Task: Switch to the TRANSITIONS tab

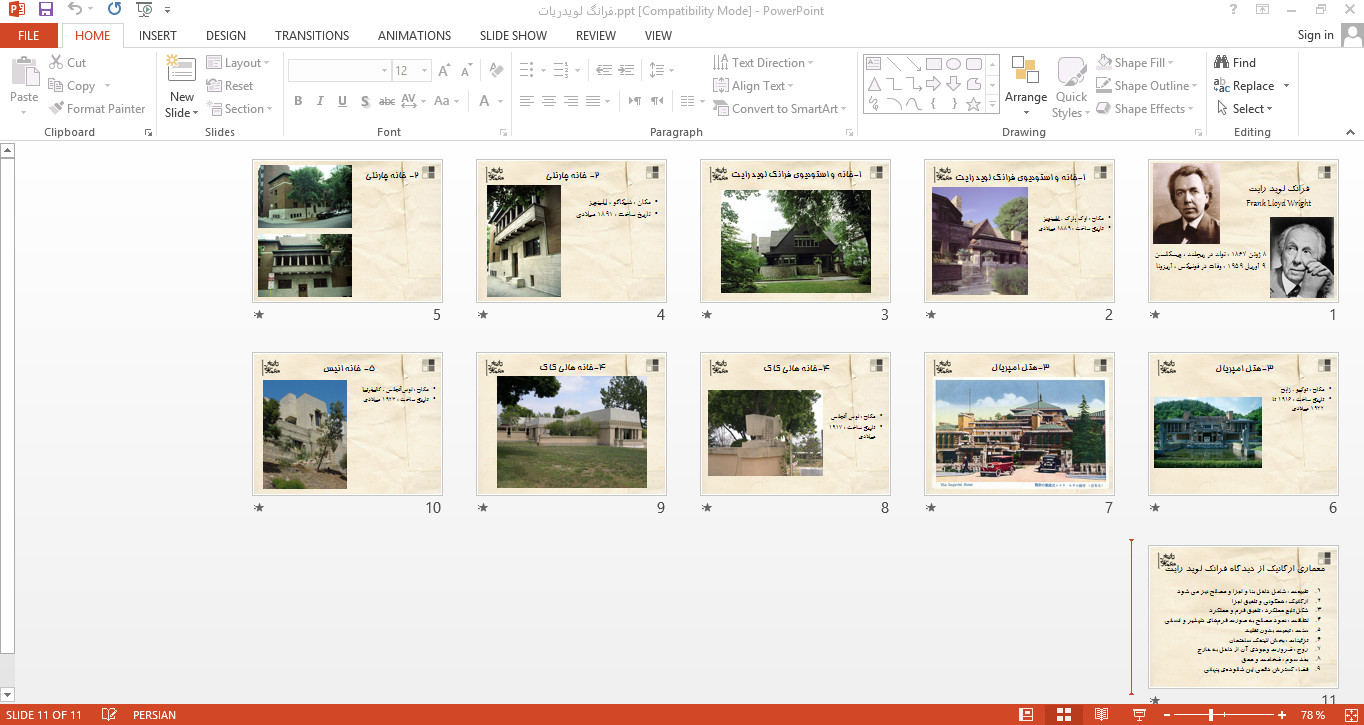Action: pos(312,35)
